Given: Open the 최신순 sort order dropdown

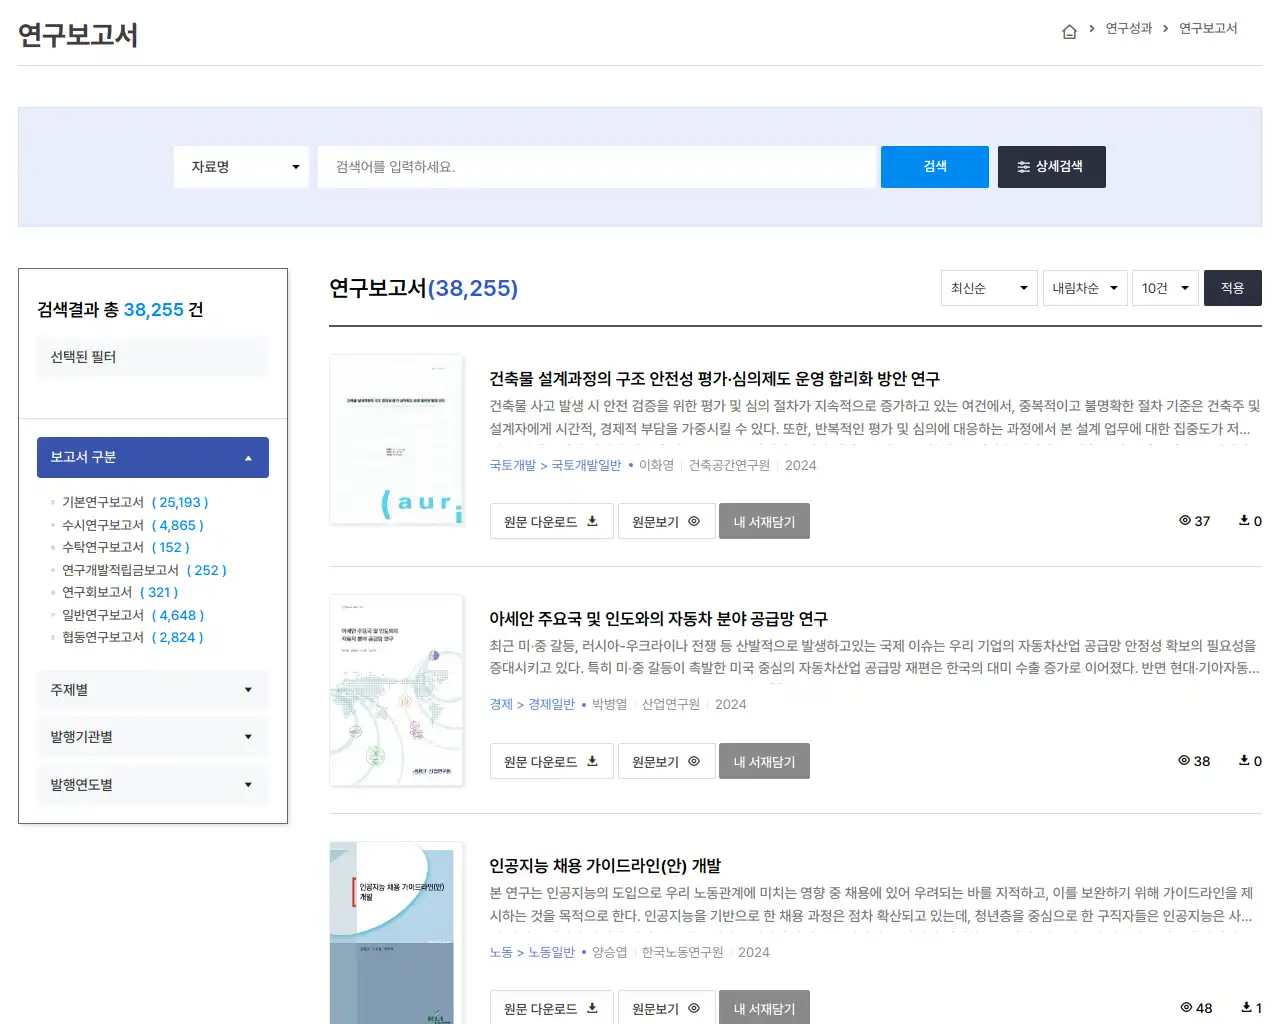Looking at the screenshot, I should pos(988,288).
